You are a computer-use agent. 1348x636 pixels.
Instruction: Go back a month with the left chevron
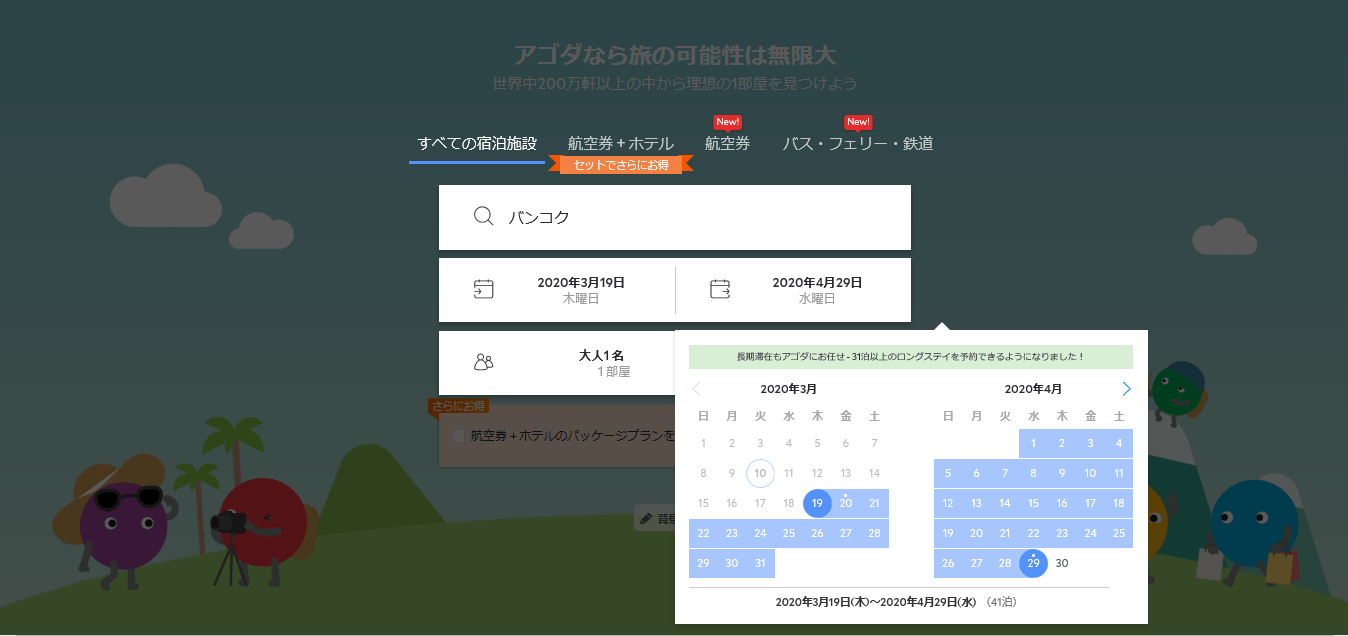coord(697,388)
